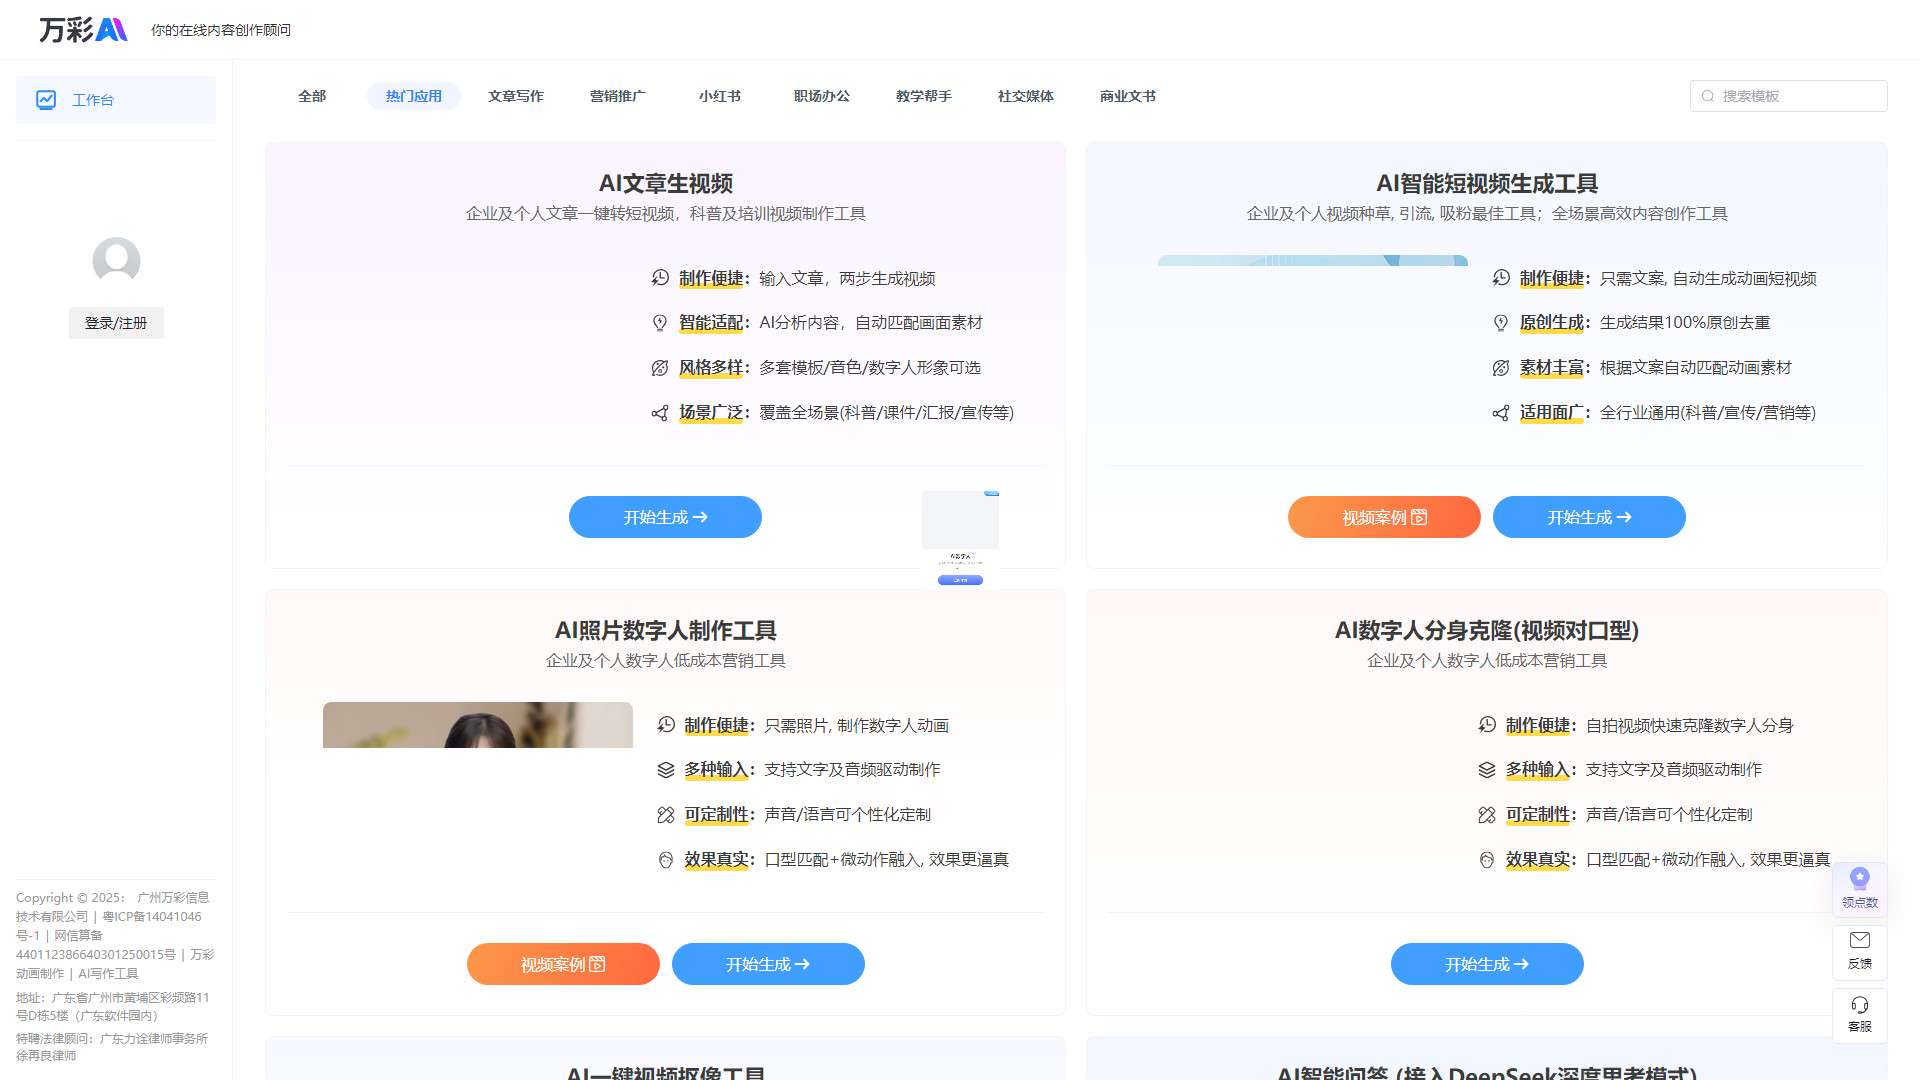
Task: Open the 商业文书 tab
Action: pyautogui.click(x=1128, y=96)
